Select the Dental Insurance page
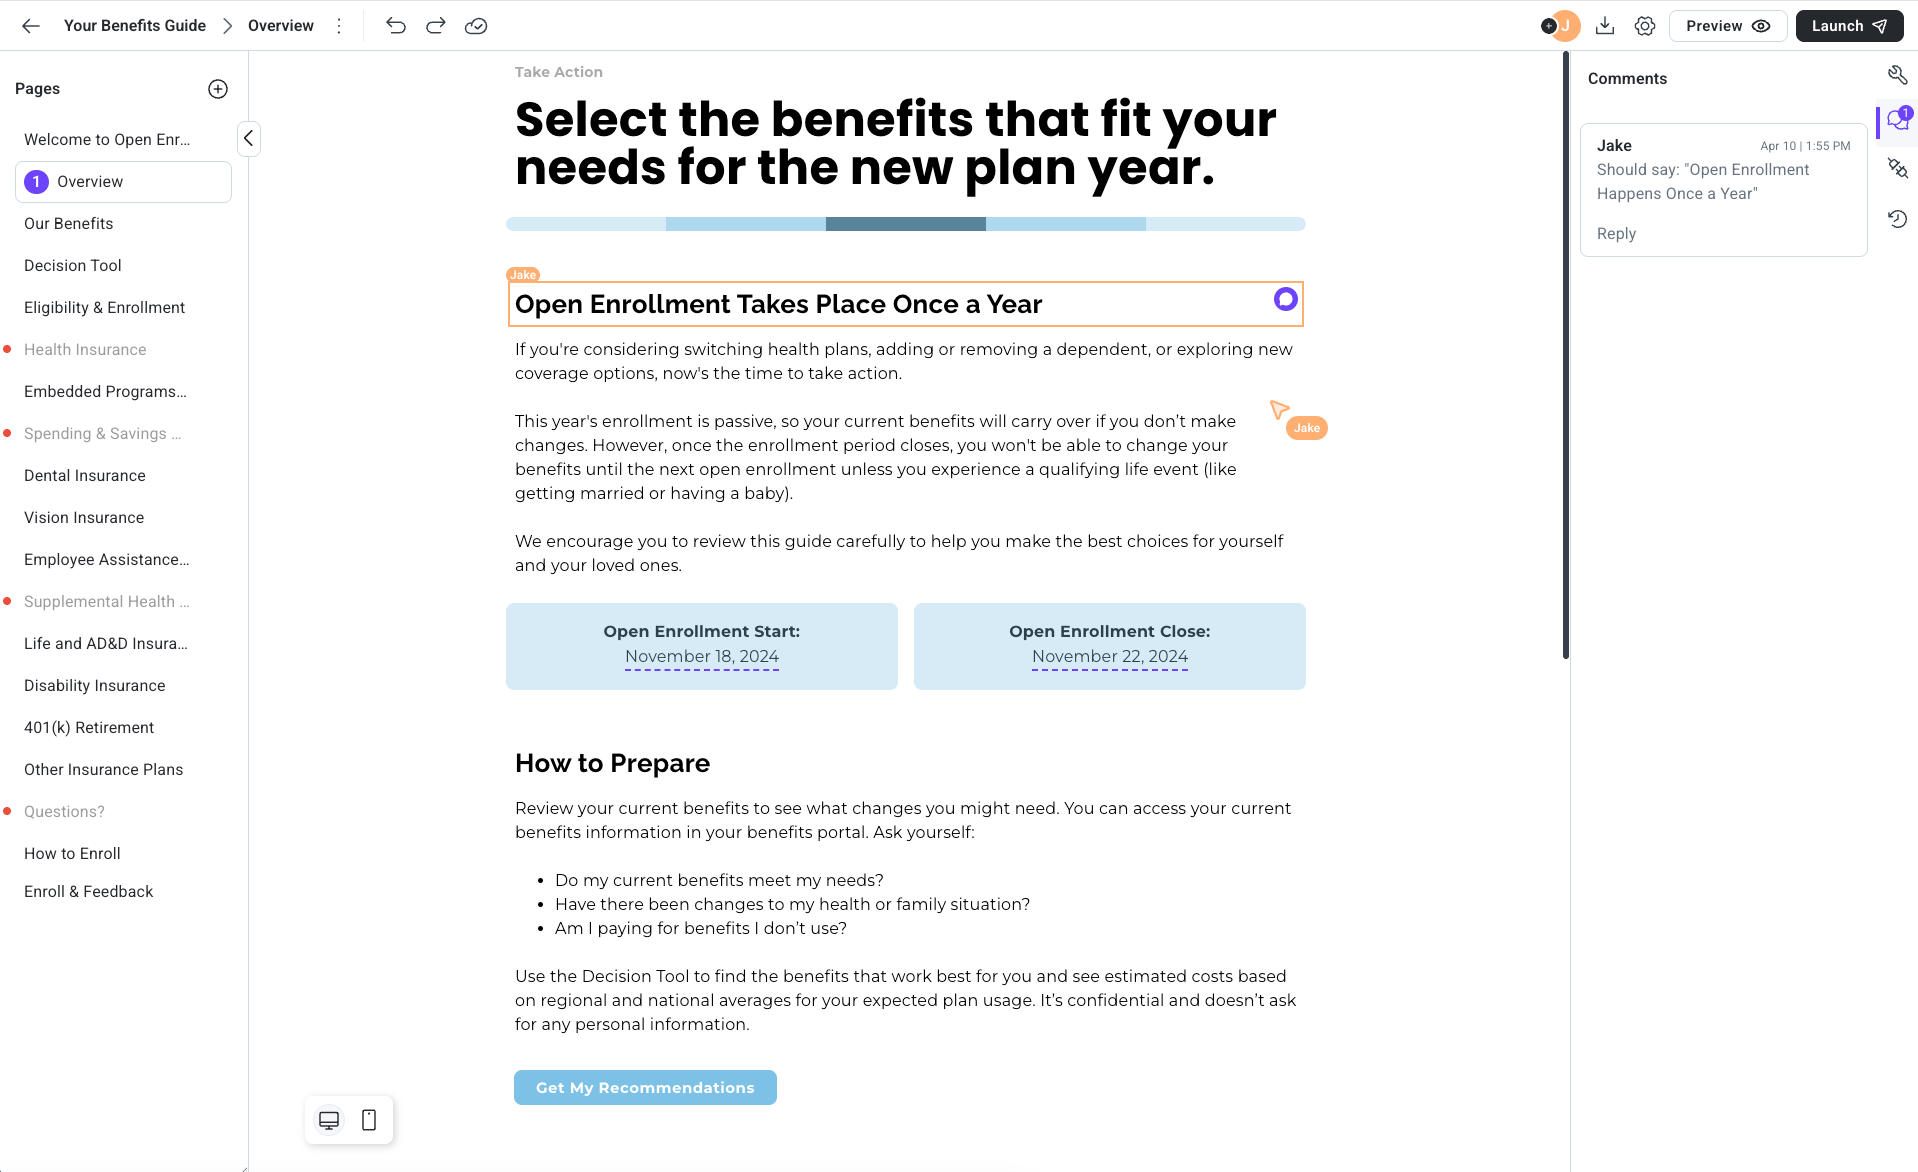Screen dimensions: 1918x1172 85,475
